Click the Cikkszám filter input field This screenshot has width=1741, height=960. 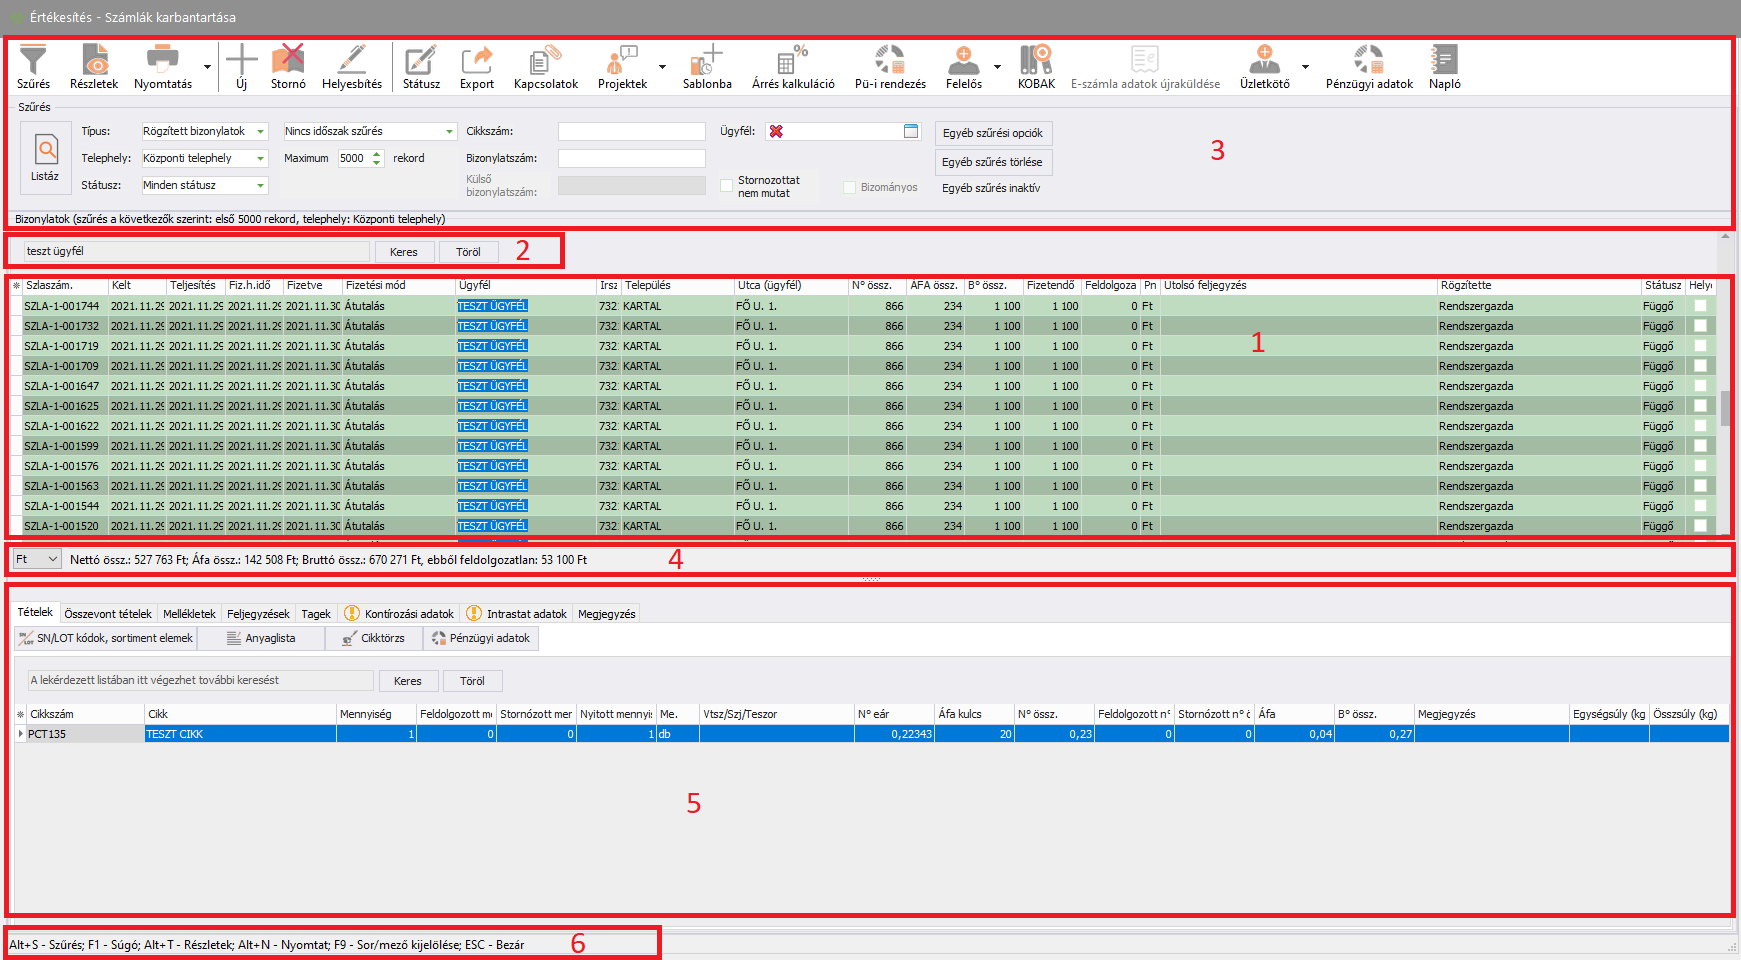[x=631, y=132]
